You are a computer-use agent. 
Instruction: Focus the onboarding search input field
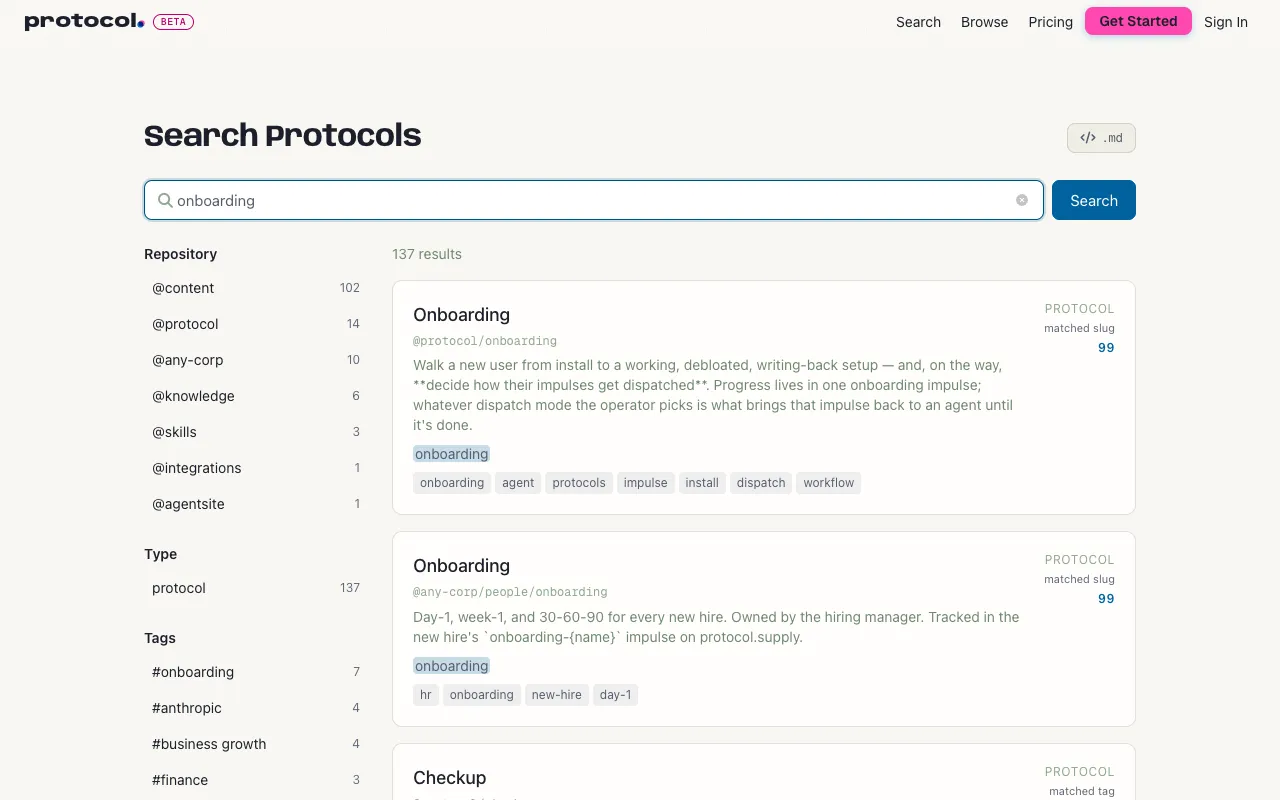tap(594, 200)
